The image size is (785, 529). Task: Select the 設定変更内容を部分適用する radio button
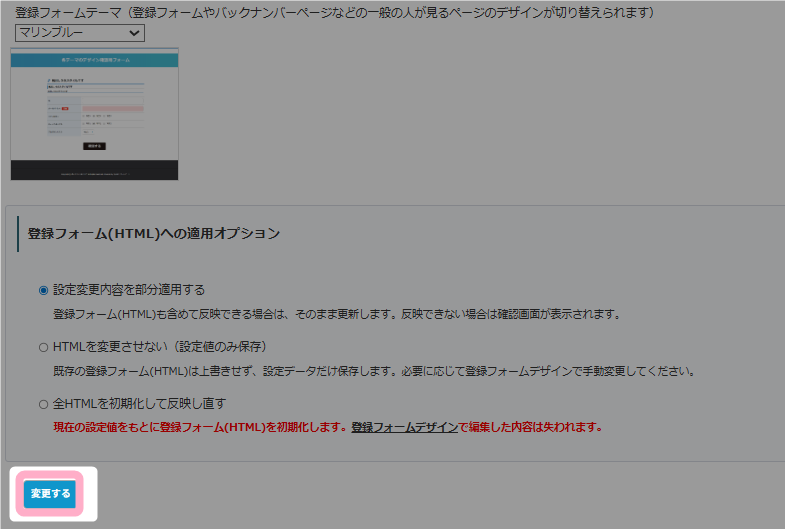(43, 290)
